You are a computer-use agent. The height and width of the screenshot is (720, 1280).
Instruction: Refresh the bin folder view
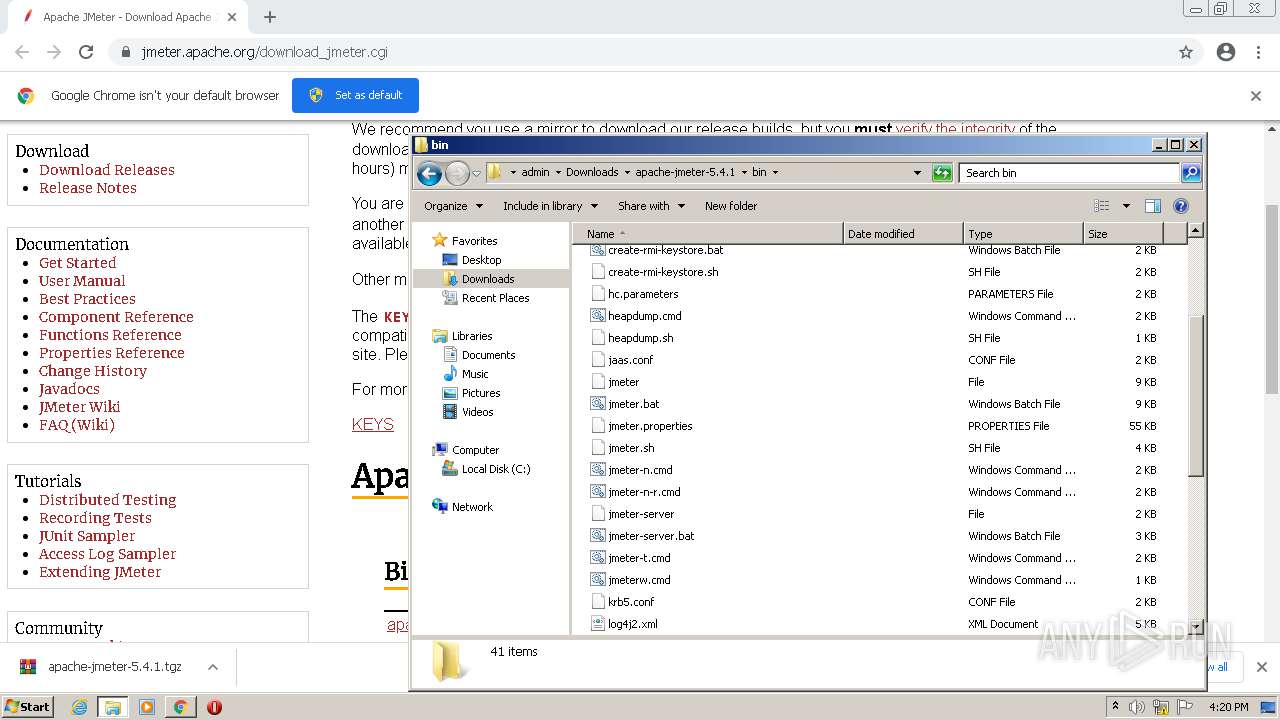pyautogui.click(x=941, y=173)
